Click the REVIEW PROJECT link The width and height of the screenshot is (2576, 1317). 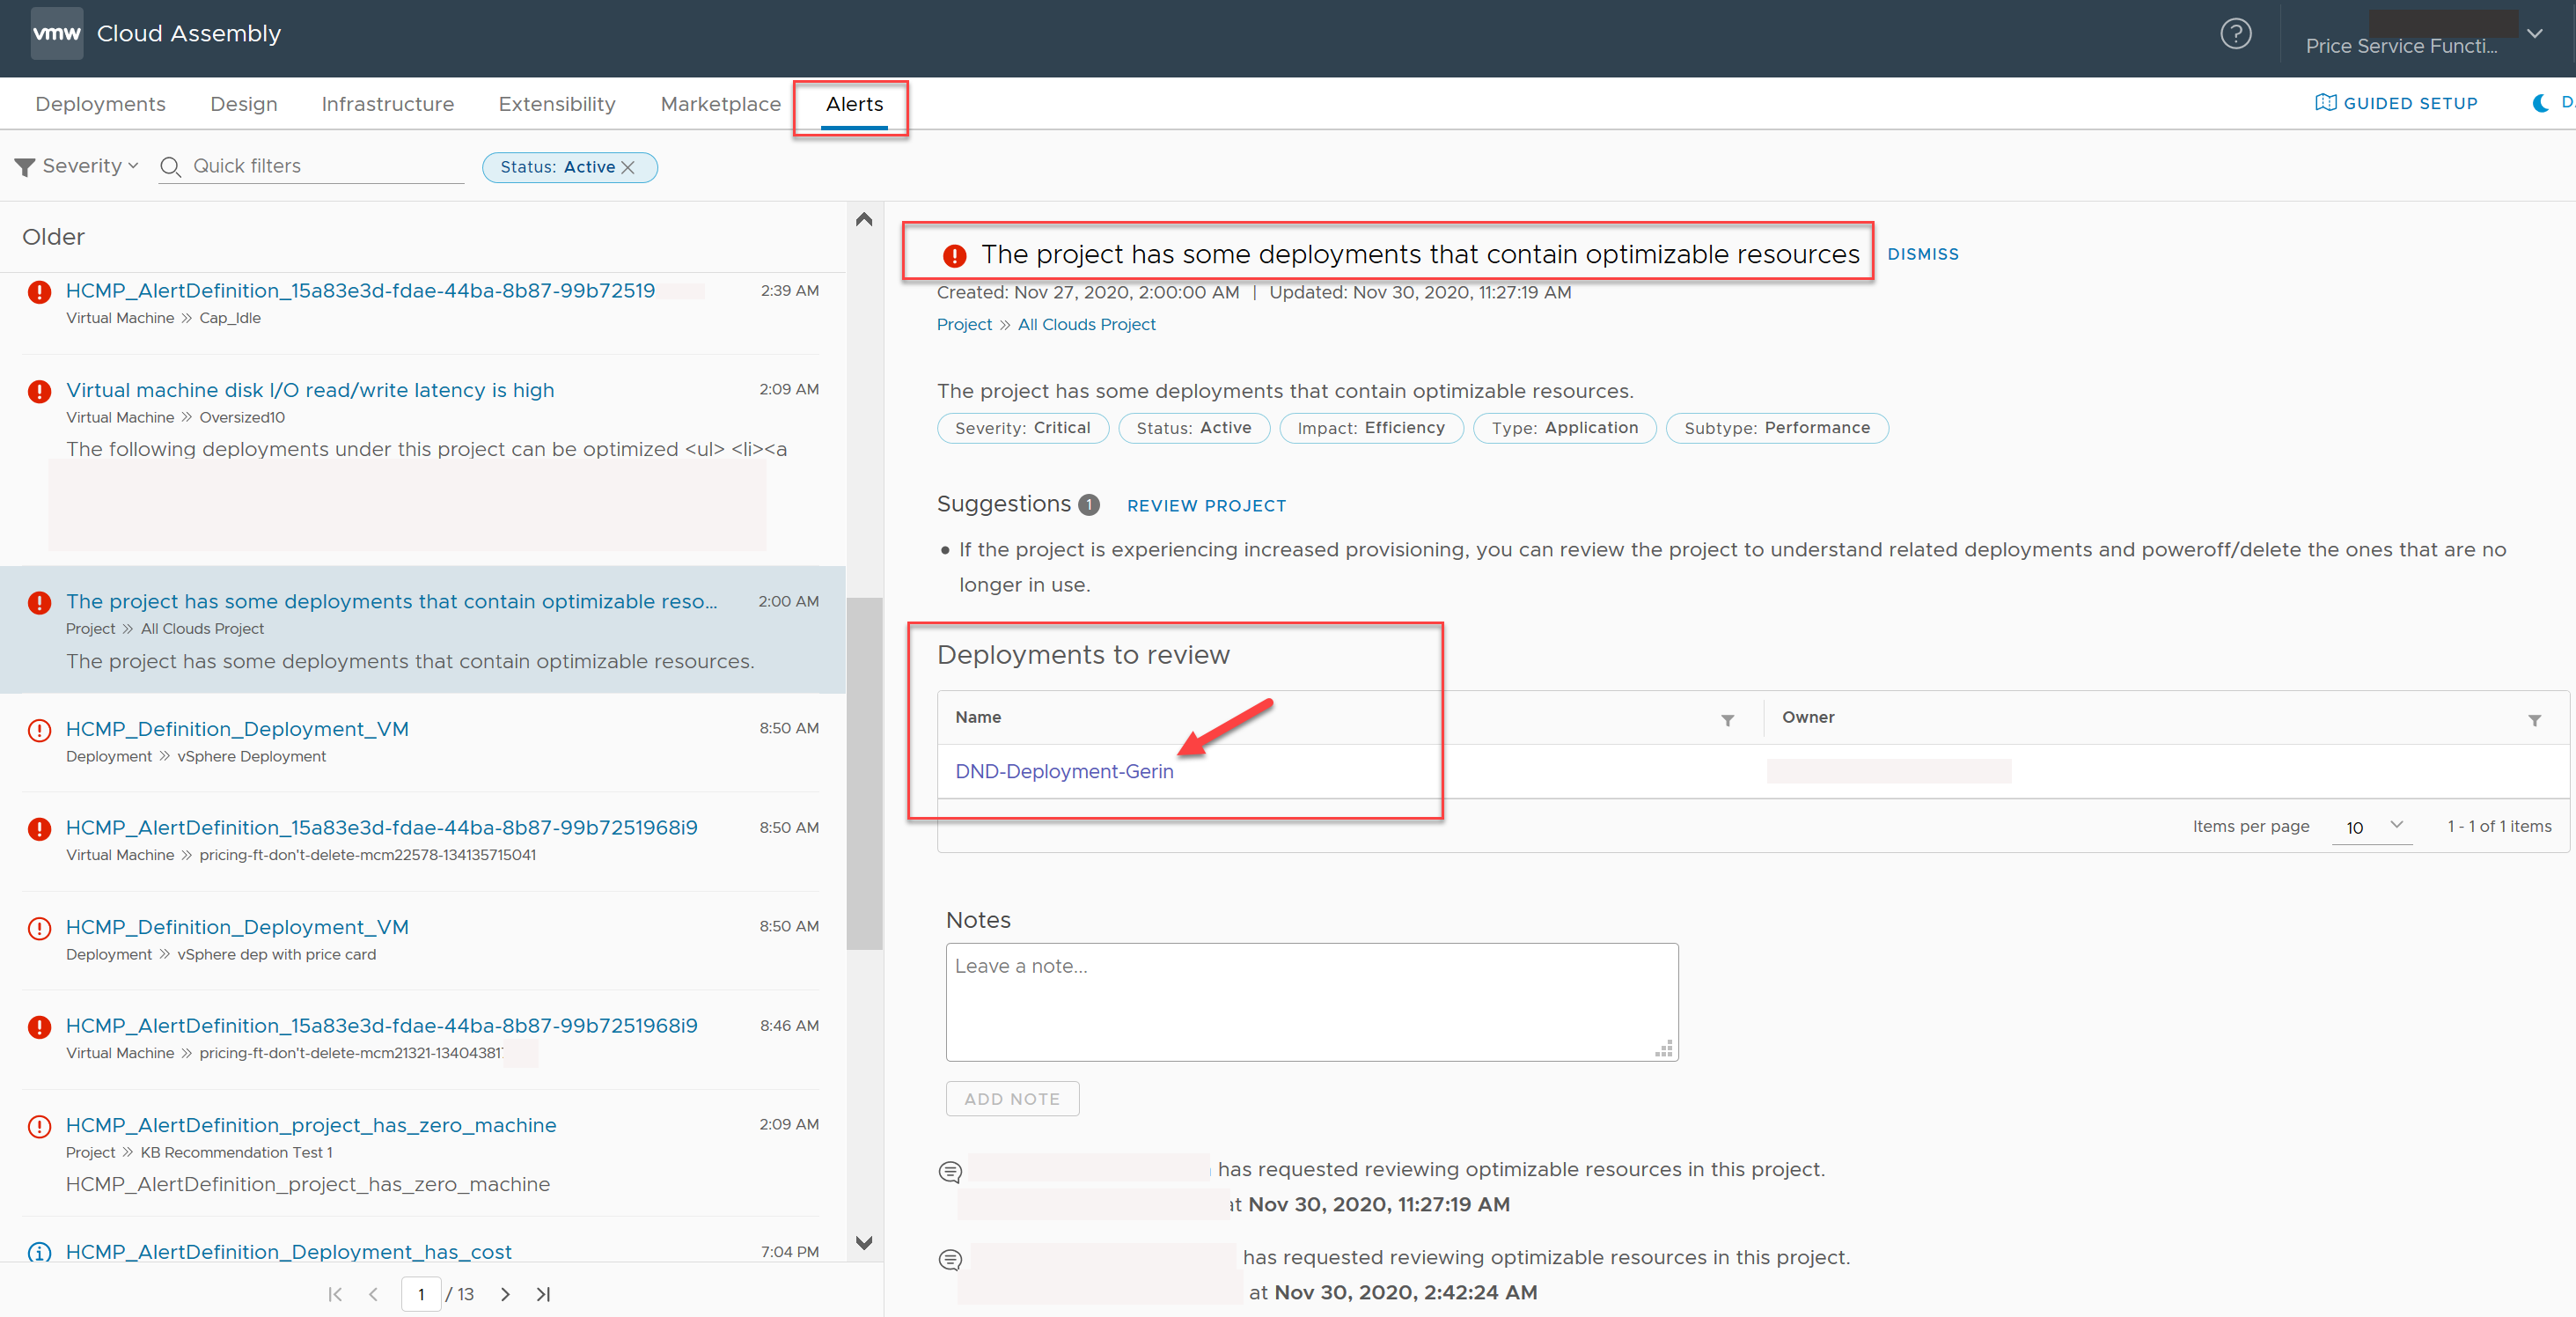[1206, 504]
